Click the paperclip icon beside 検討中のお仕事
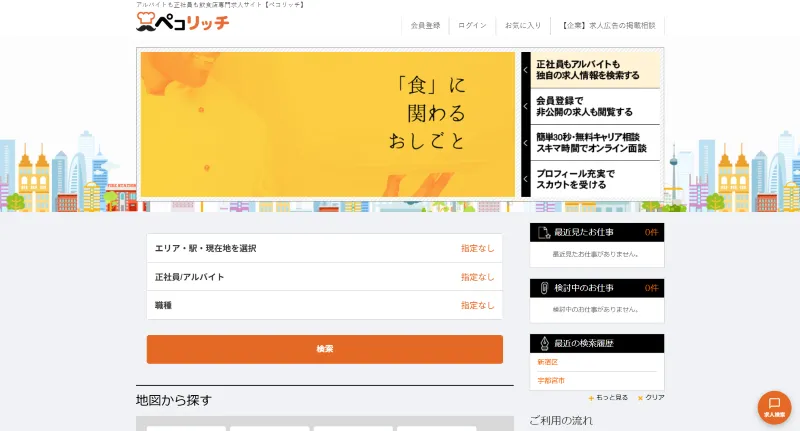Viewport: 800px width, 431px height. [x=544, y=288]
